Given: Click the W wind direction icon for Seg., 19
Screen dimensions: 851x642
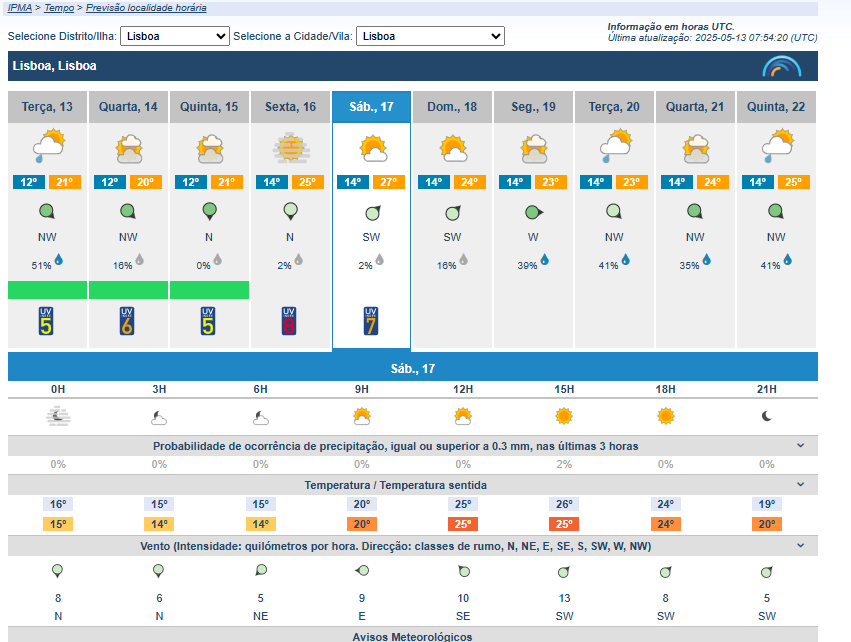Looking at the screenshot, I should pyautogui.click(x=534, y=212).
